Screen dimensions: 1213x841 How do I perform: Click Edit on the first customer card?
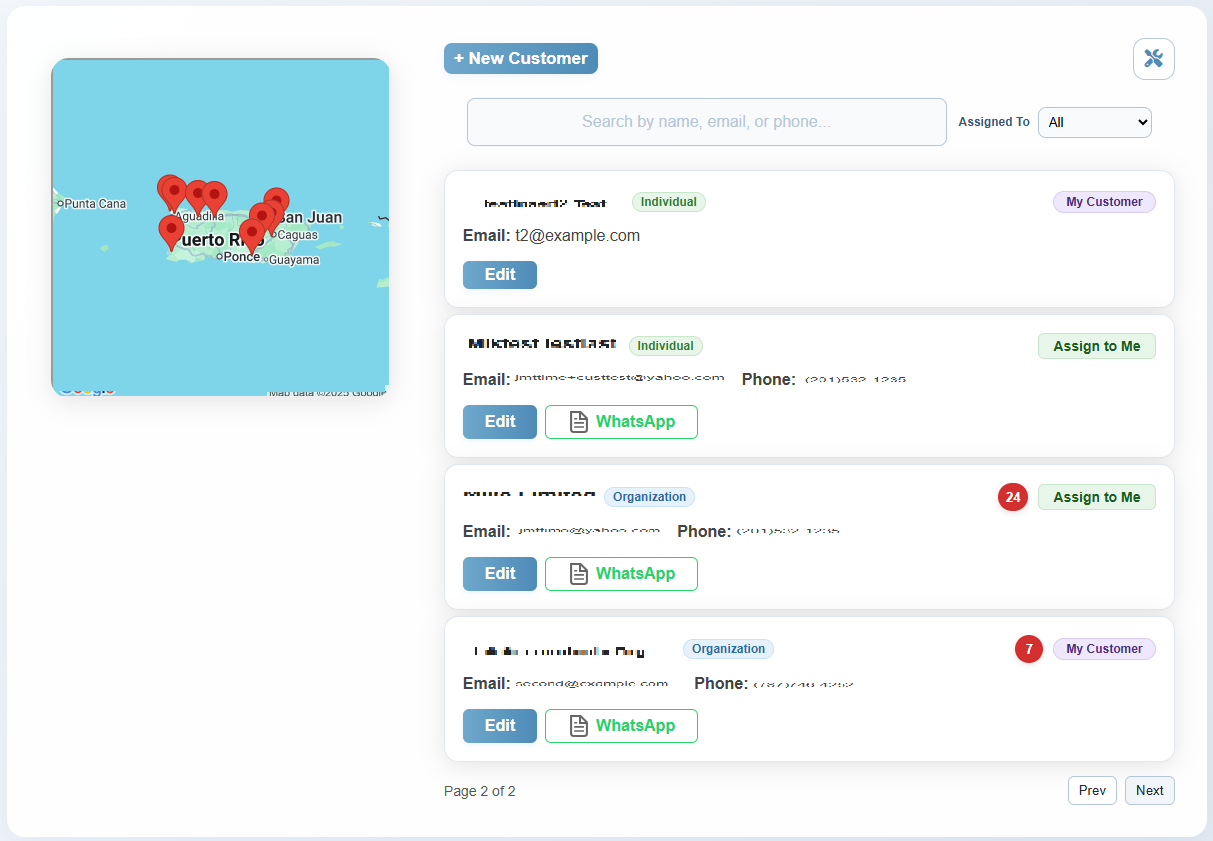pos(499,274)
